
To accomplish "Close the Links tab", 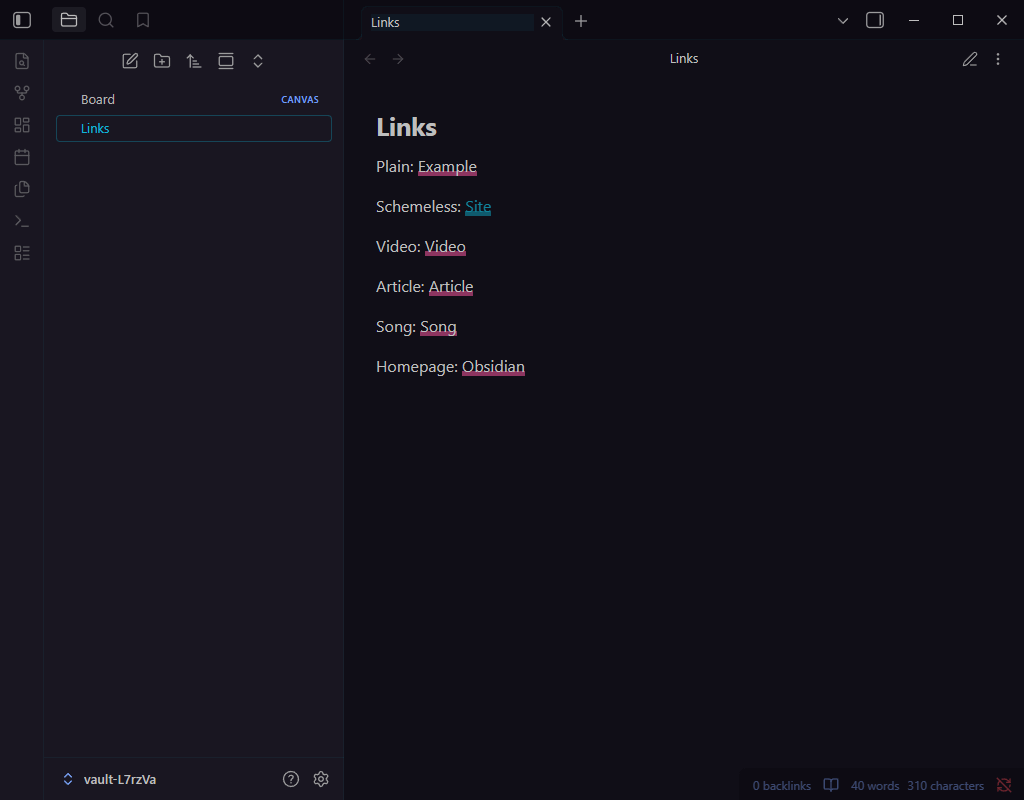I will coord(546,22).
